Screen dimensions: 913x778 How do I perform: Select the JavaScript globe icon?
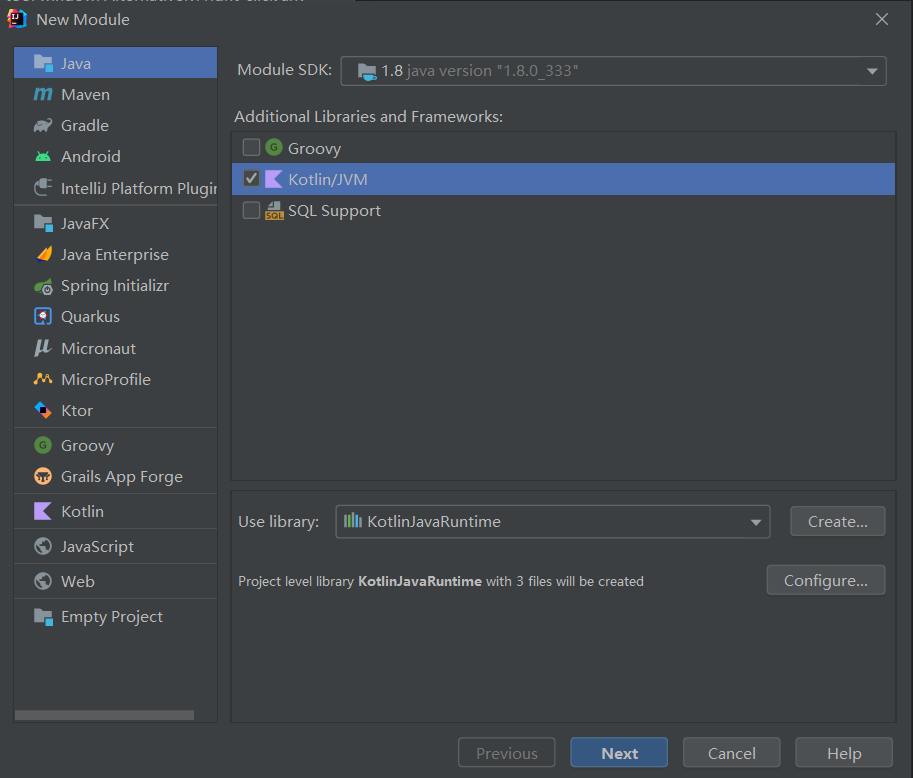click(43, 546)
